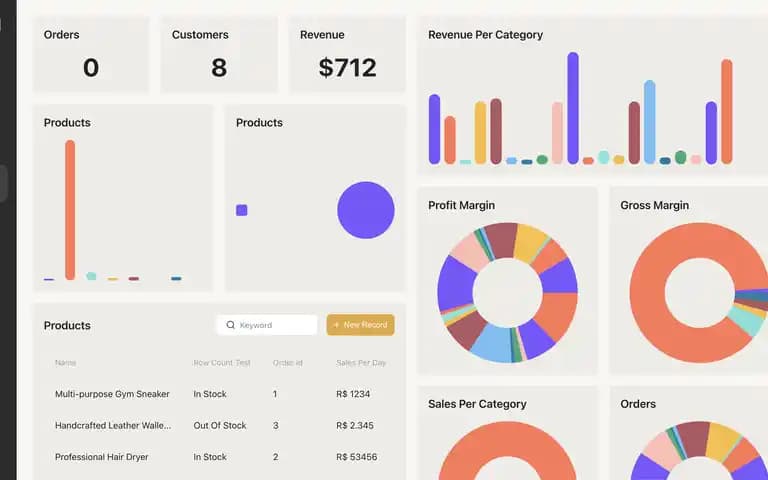The image size is (768, 480).
Task: Focus the Keyword search field
Action: point(267,325)
